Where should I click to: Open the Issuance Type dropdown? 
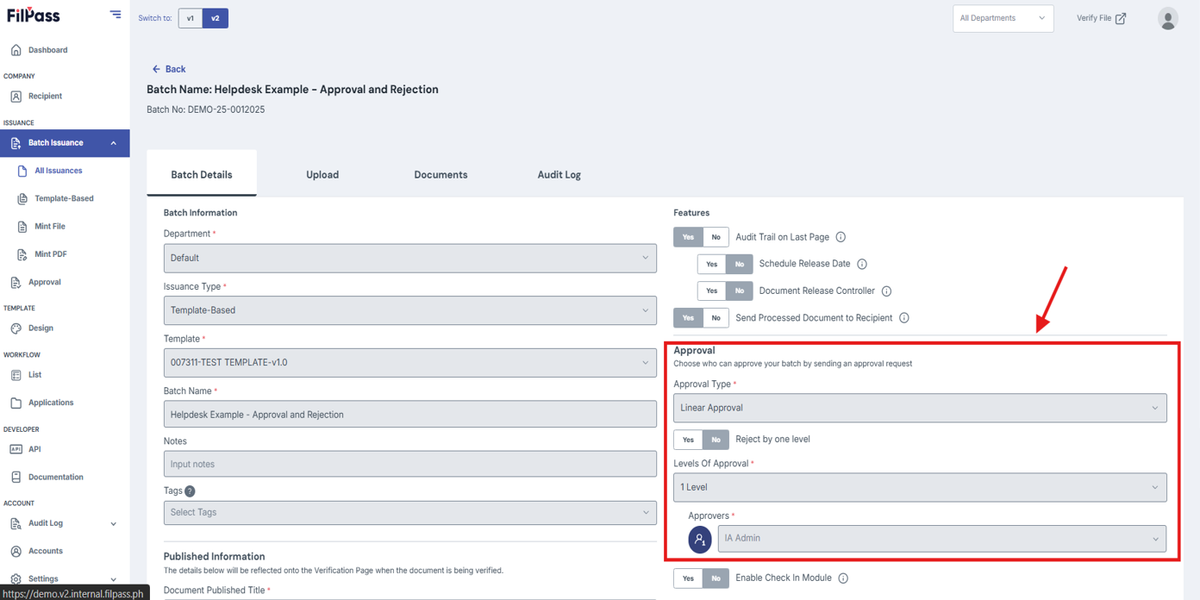[410, 310]
